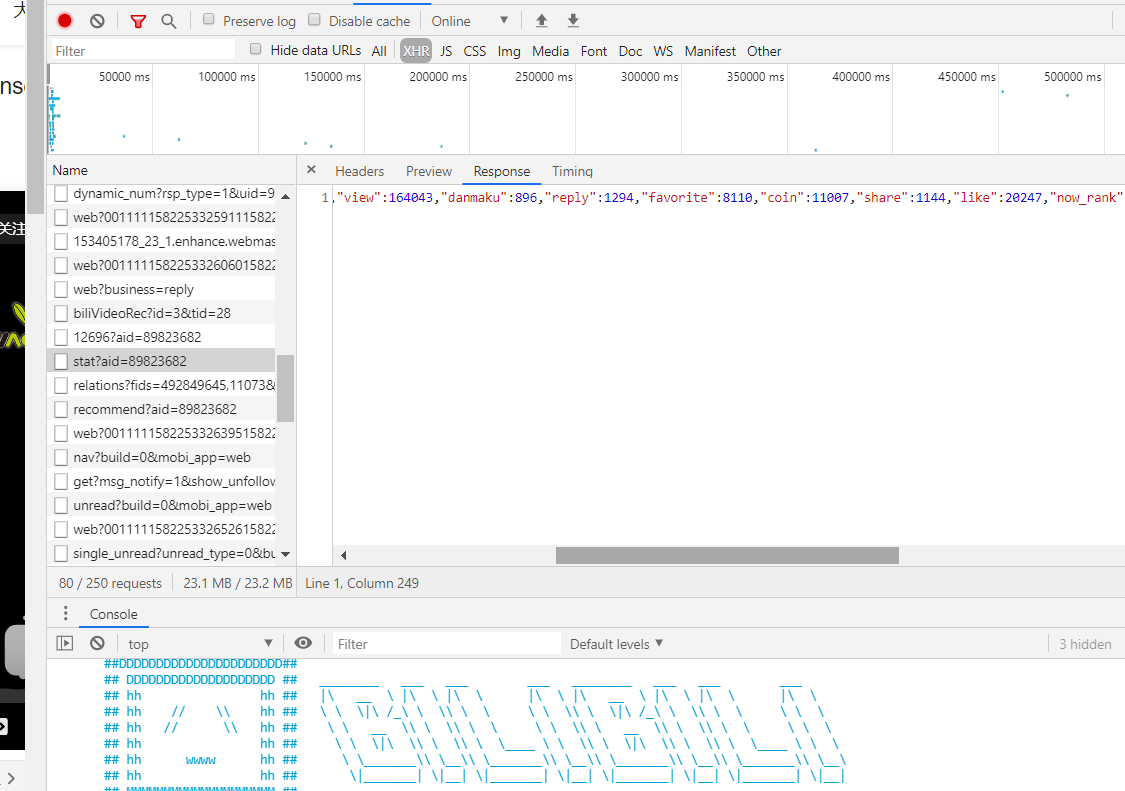Switch to Headers tab

pos(359,172)
